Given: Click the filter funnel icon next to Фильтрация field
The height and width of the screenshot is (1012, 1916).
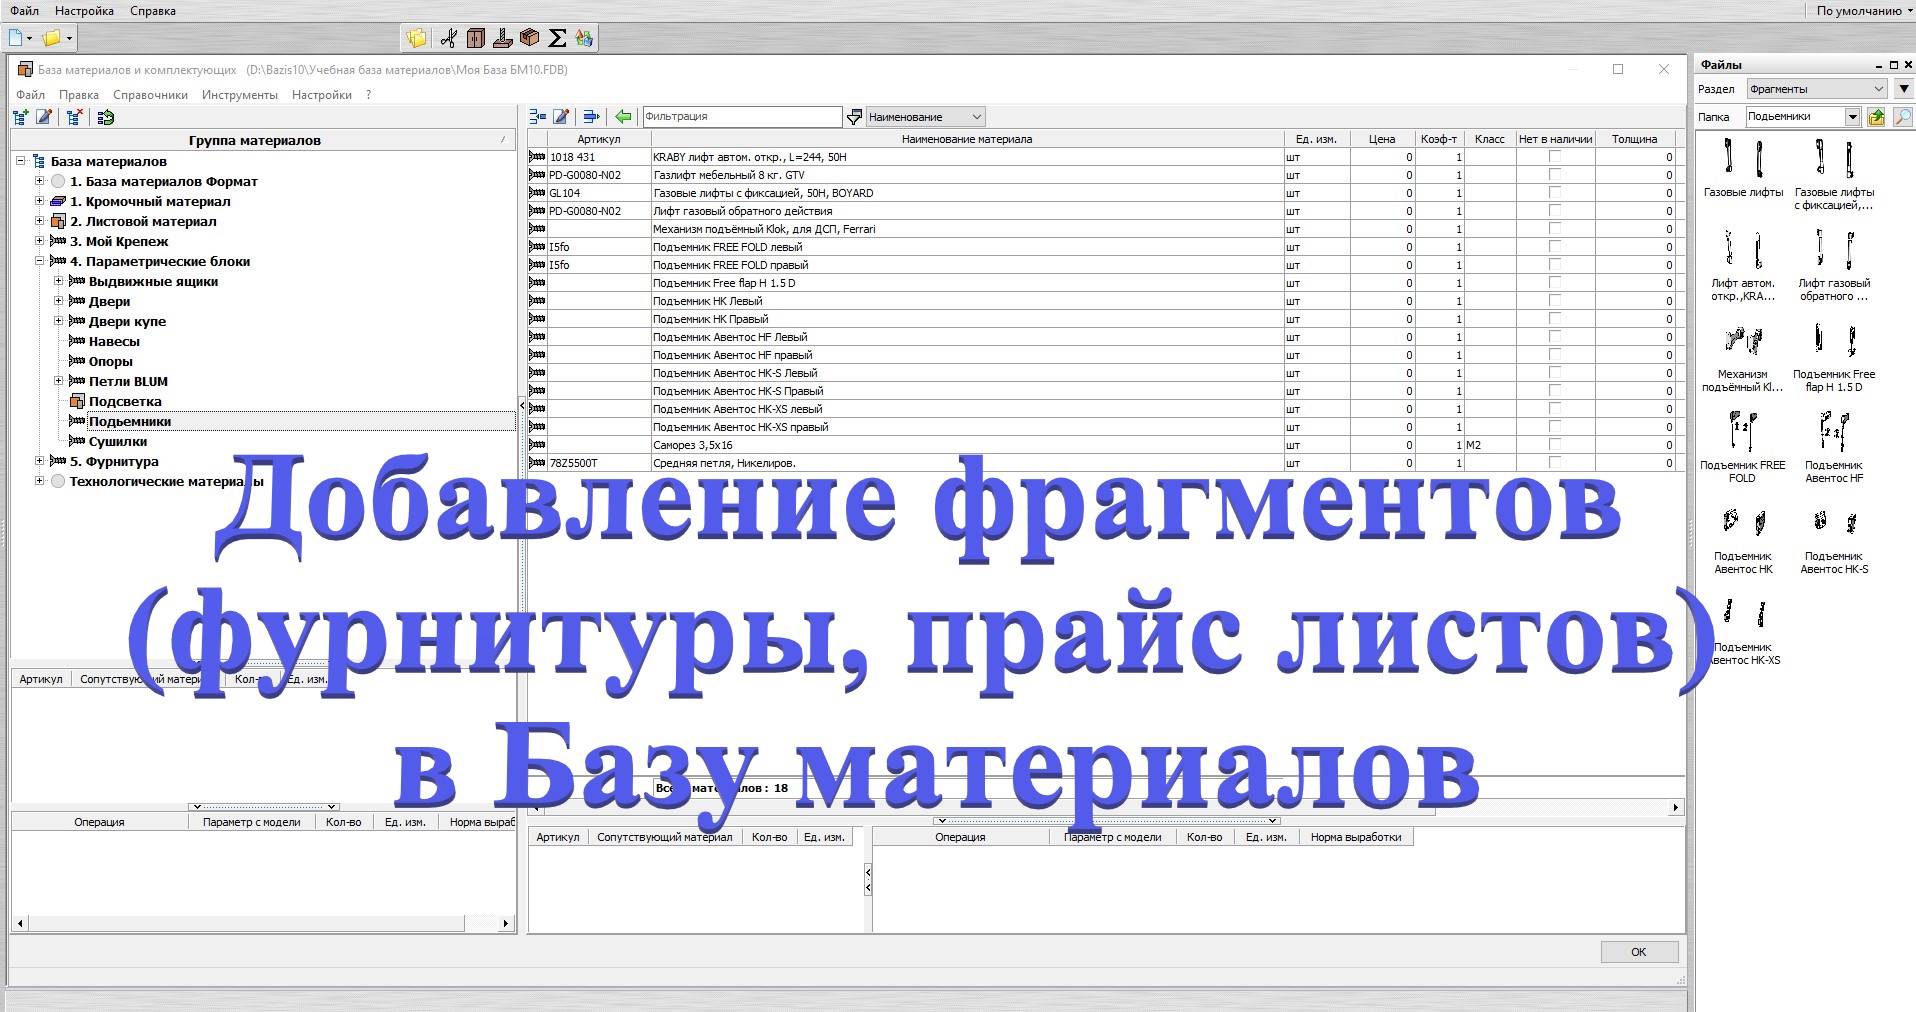Looking at the screenshot, I should coord(853,116).
